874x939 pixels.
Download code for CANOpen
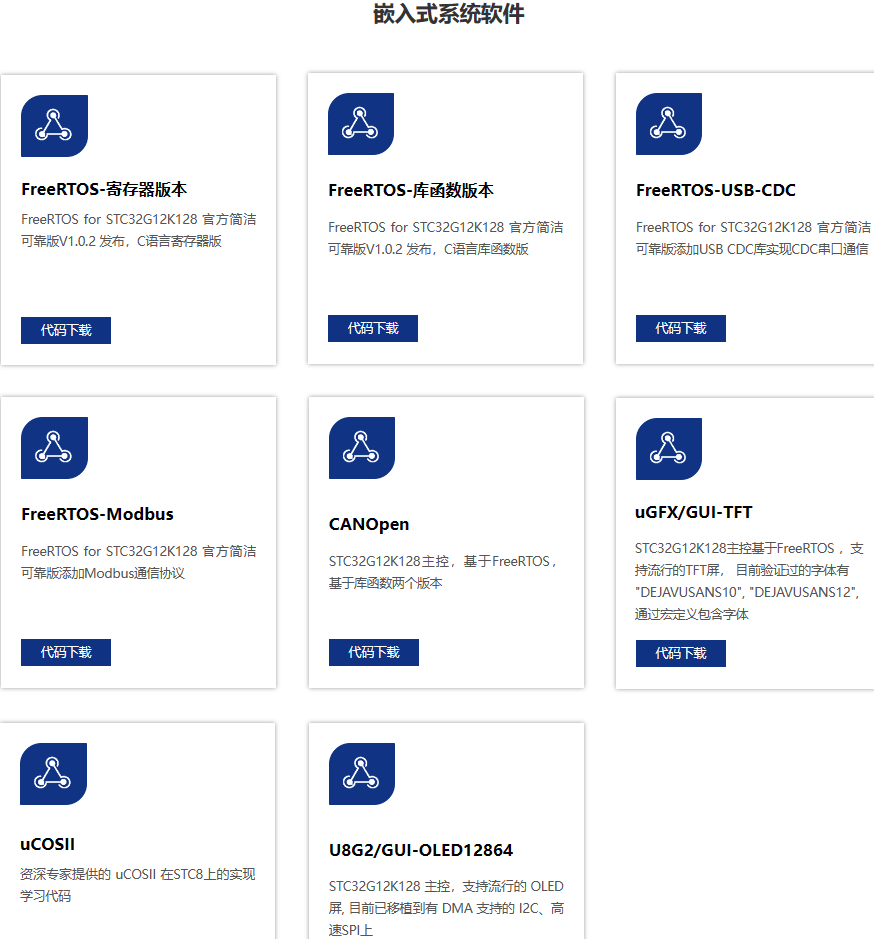(374, 652)
